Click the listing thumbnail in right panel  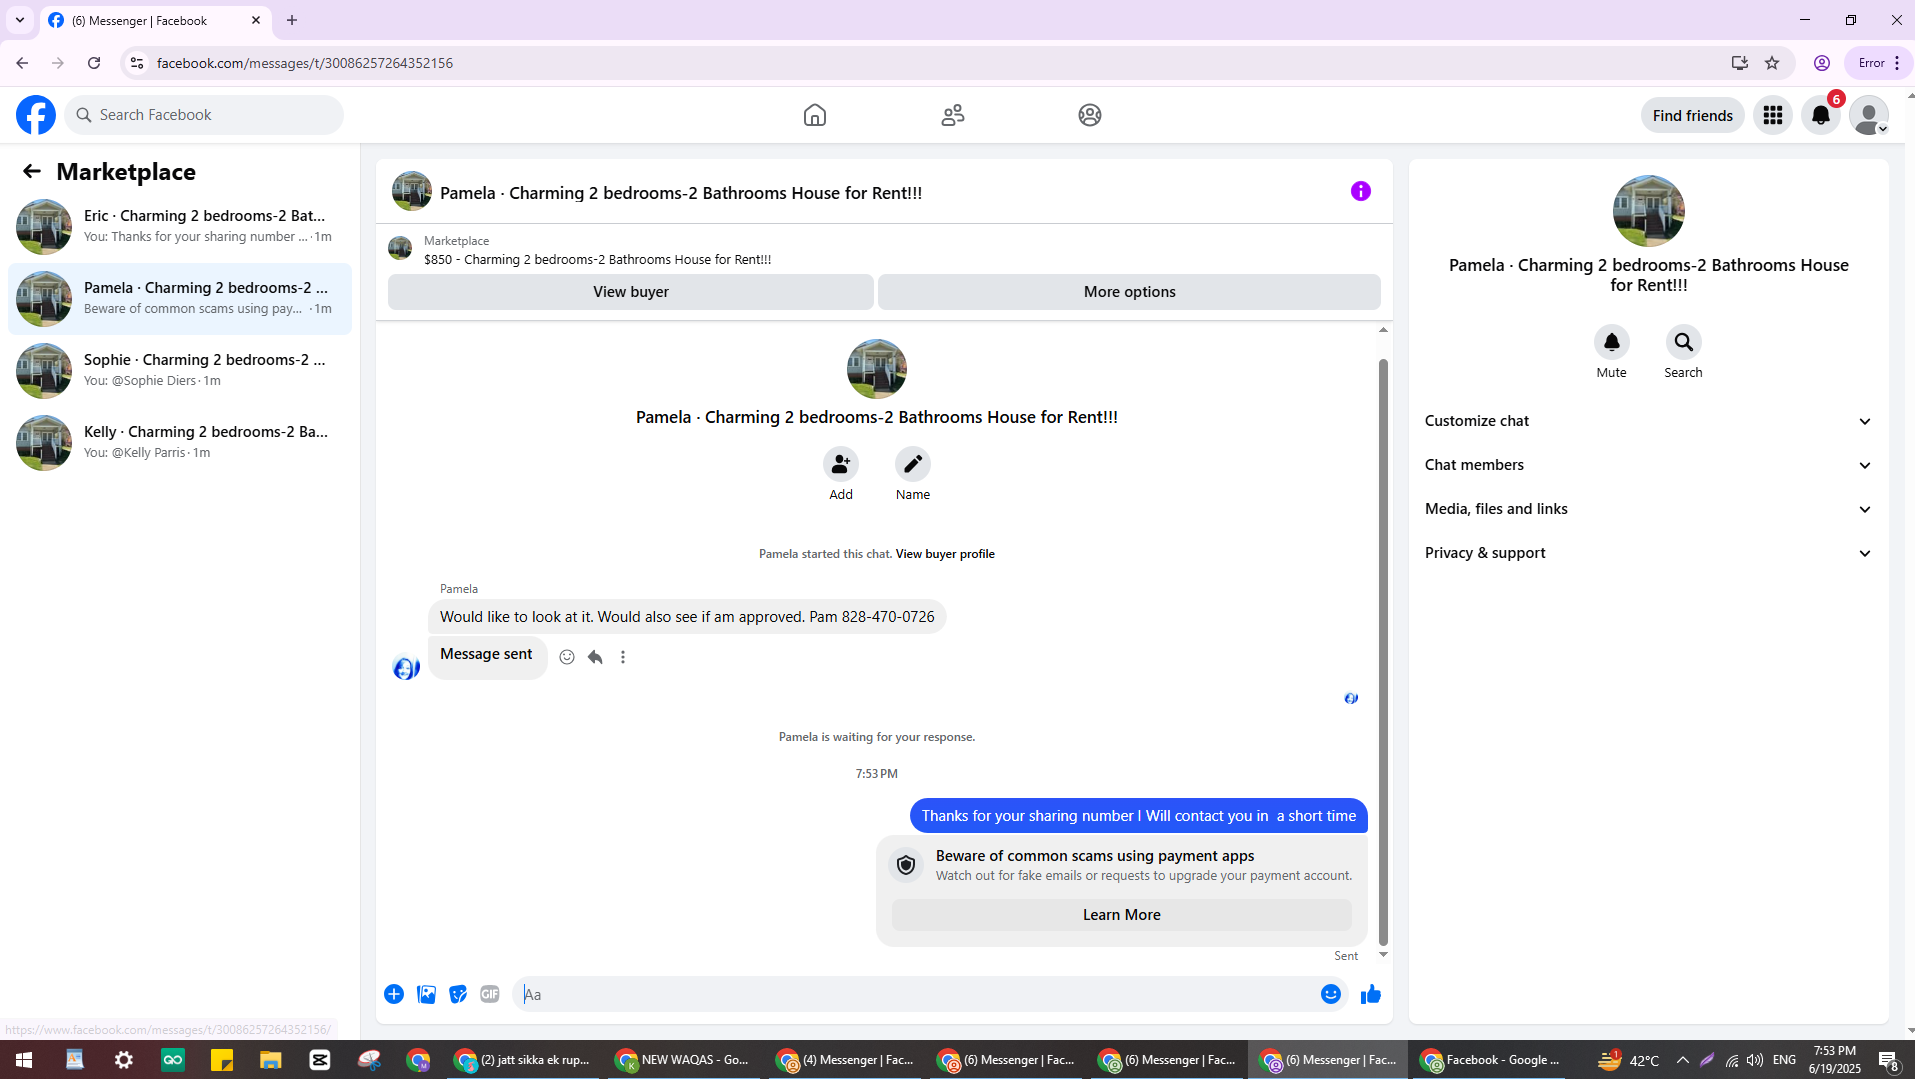(1649, 211)
